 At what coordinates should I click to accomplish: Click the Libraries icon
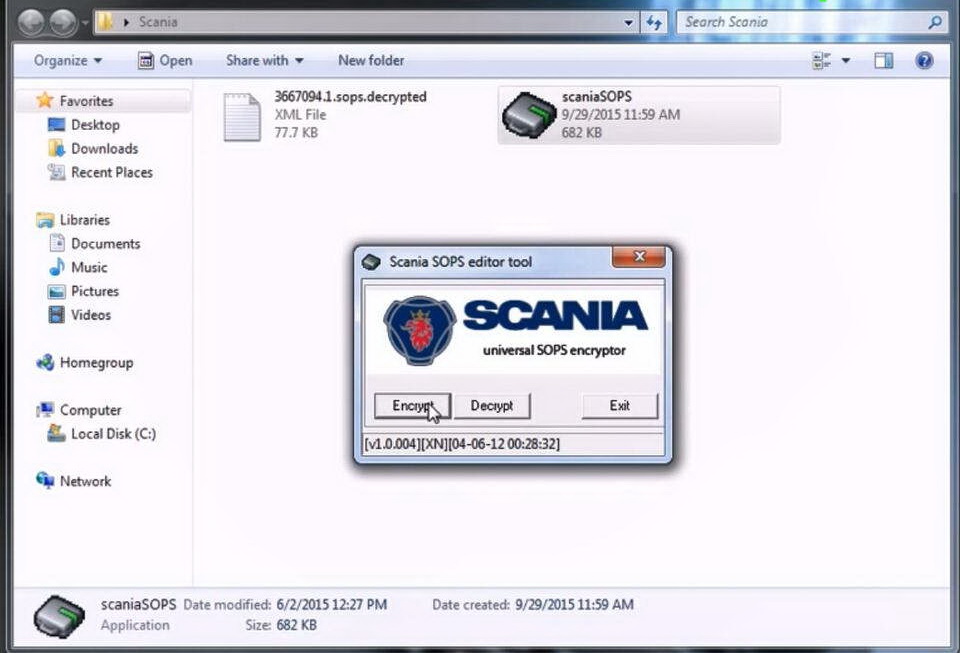[x=45, y=220]
